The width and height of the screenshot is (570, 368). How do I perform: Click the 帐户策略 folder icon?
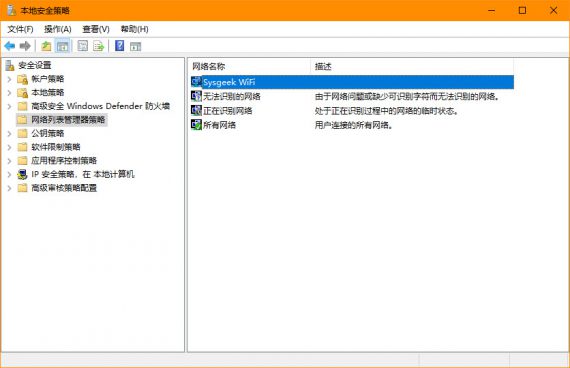[23, 79]
